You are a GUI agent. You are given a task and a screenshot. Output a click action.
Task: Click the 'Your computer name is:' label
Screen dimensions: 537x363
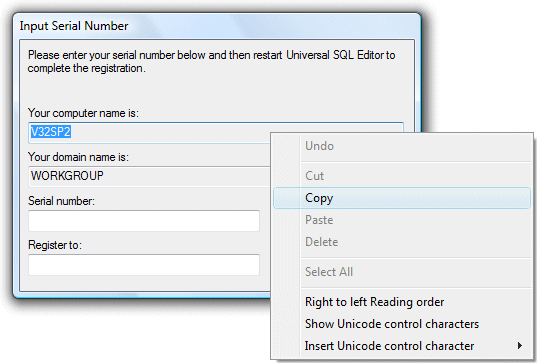pyautogui.click(x=83, y=113)
